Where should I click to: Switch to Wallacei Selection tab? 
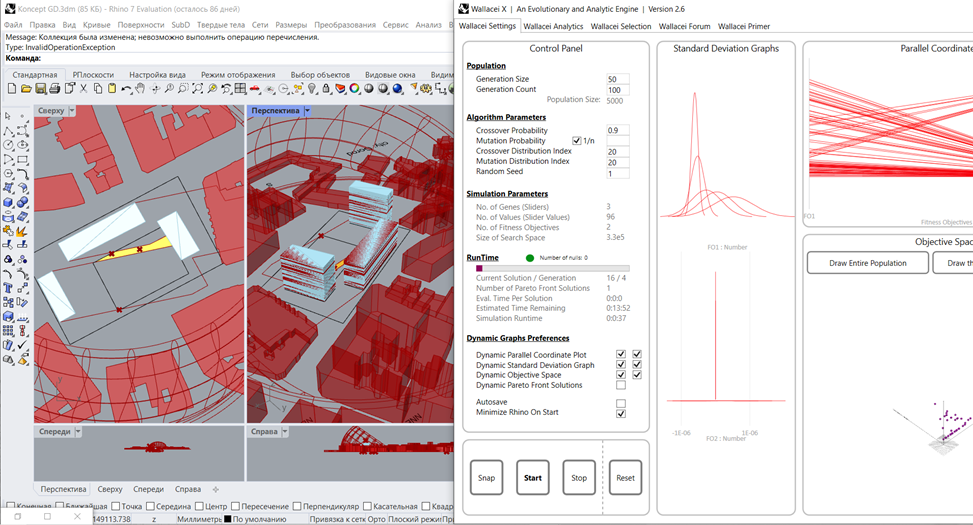pos(621,26)
